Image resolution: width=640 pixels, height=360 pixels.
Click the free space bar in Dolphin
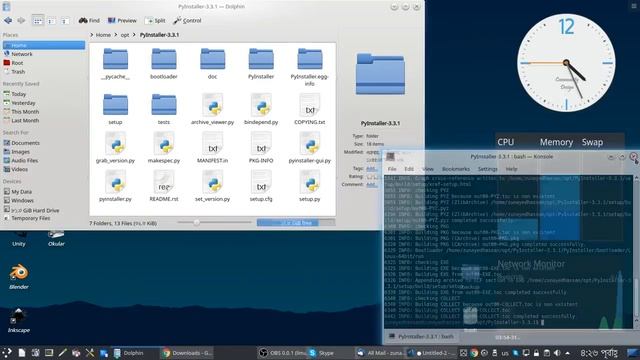point(296,222)
